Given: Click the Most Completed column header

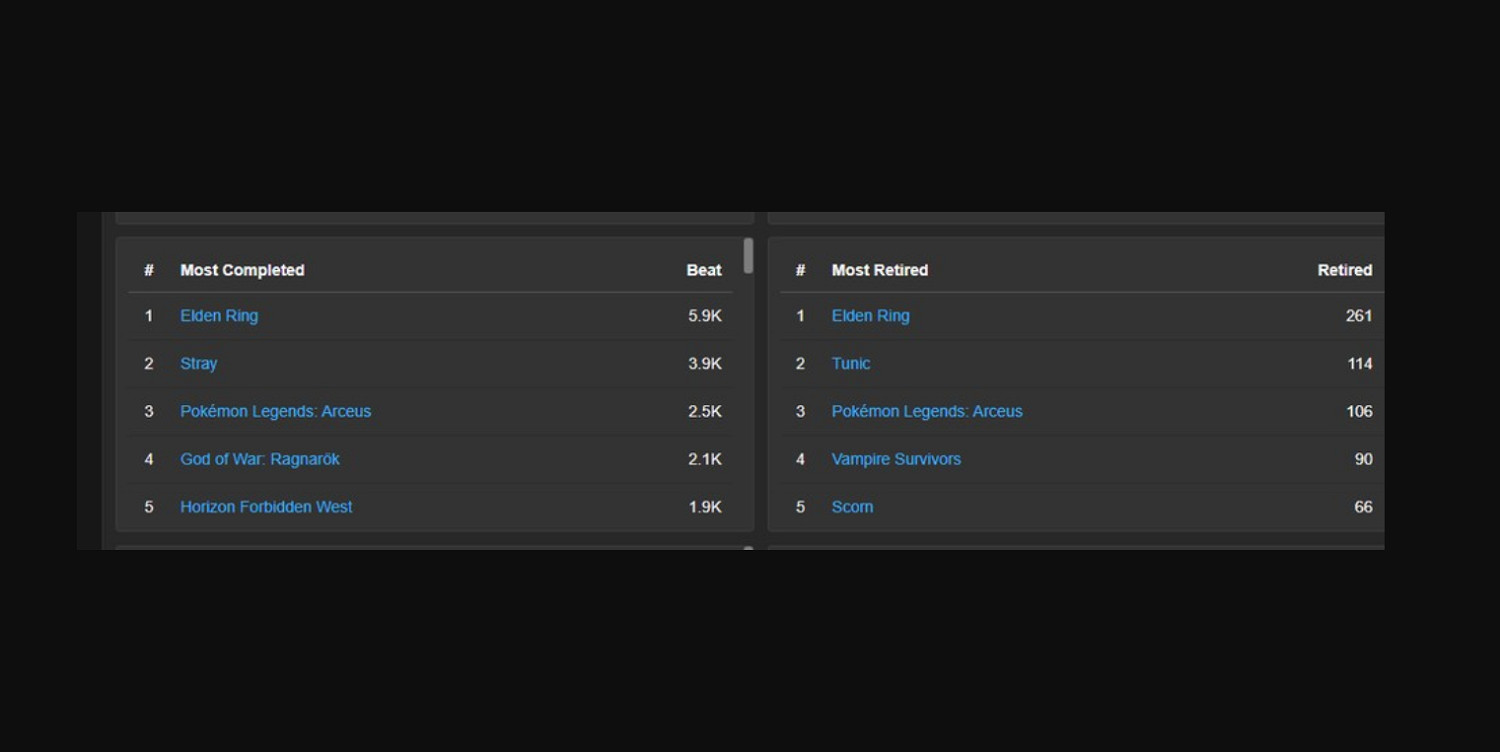Looking at the screenshot, I should click(242, 271).
